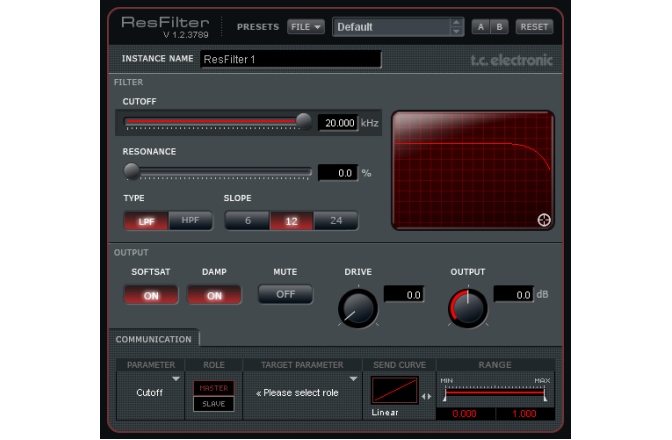Click the PRESETS label
Screen dimensions: 672x440
click(x=258, y=27)
